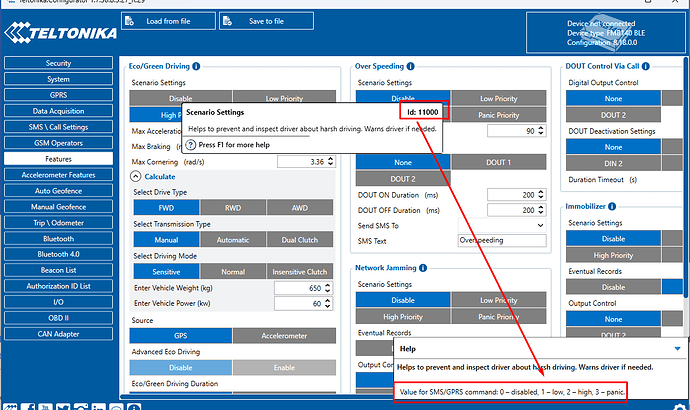Open Over Speeding info icon
Viewport: 690px width, 410px height.
click(x=411, y=66)
